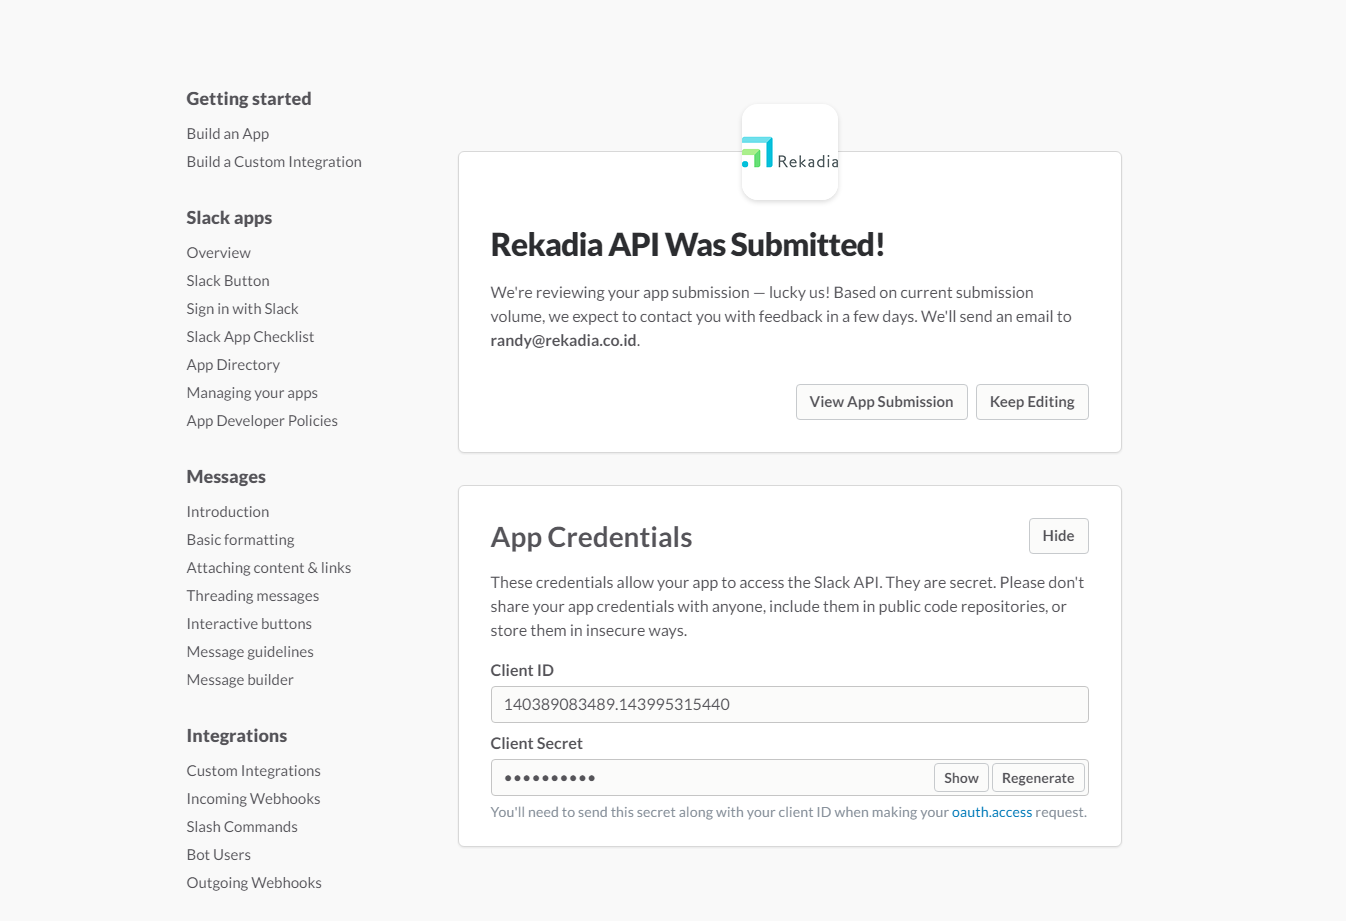Screen dimensions: 1346x921
Task: View Interactive buttons docs
Action: point(249,624)
